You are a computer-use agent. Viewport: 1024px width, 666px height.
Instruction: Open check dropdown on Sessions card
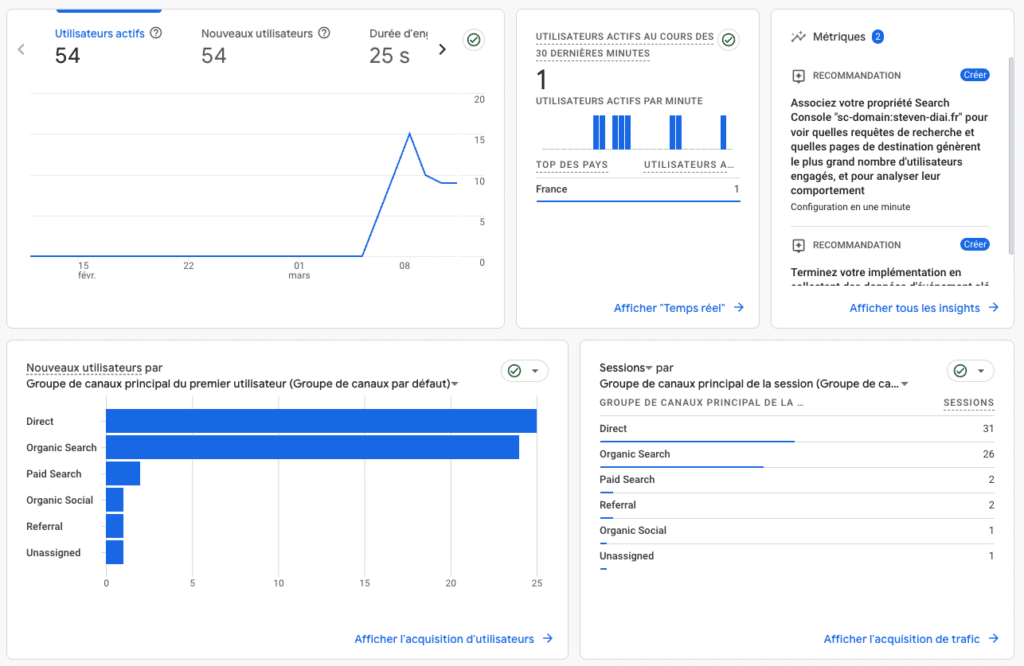[970, 371]
